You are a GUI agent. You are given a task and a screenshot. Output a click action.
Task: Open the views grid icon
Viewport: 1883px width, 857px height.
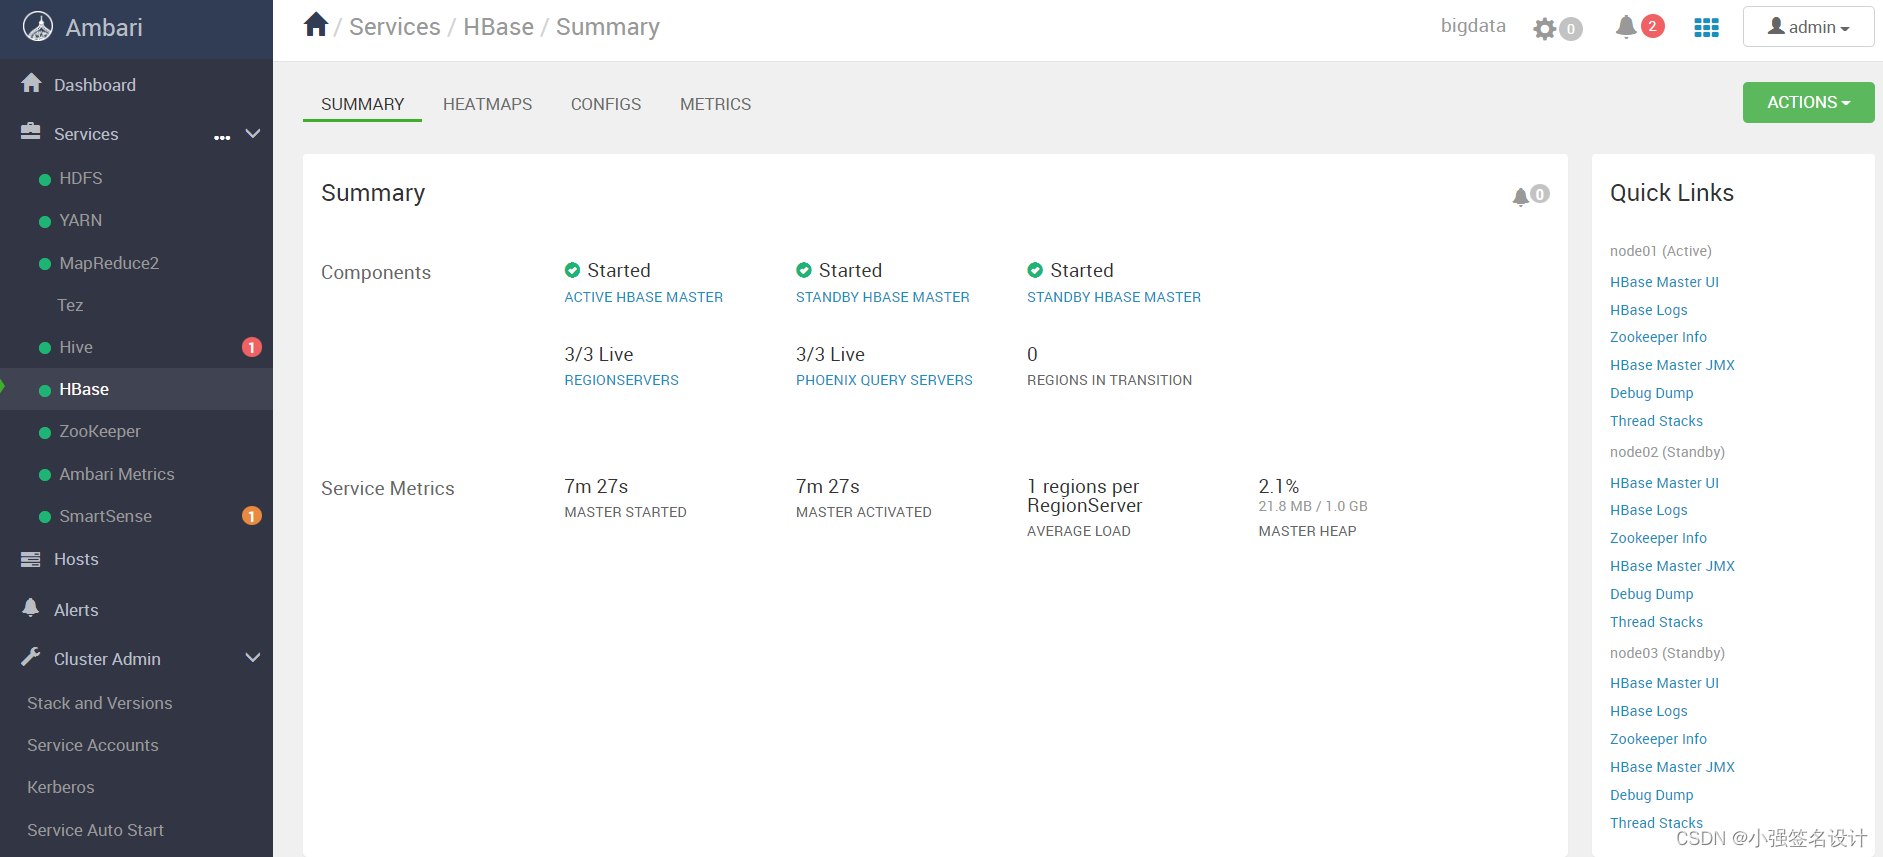(1706, 28)
